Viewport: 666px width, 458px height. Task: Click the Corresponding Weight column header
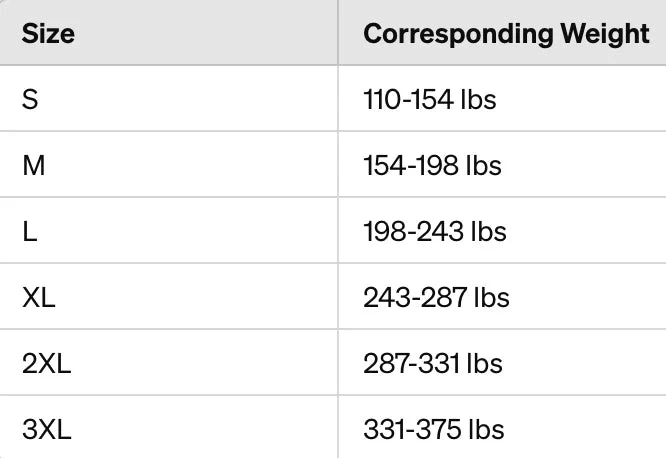pyautogui.click(x=502, y=32)
